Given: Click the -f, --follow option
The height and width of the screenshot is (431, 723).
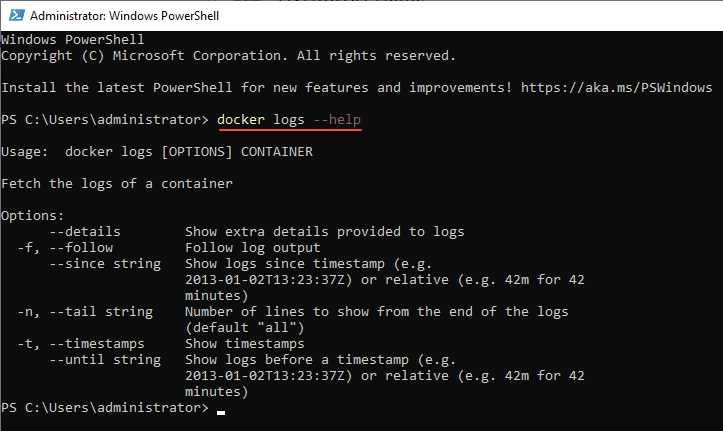Looking at the screenshot, I should pyautogui.click(x=65, y=248).
